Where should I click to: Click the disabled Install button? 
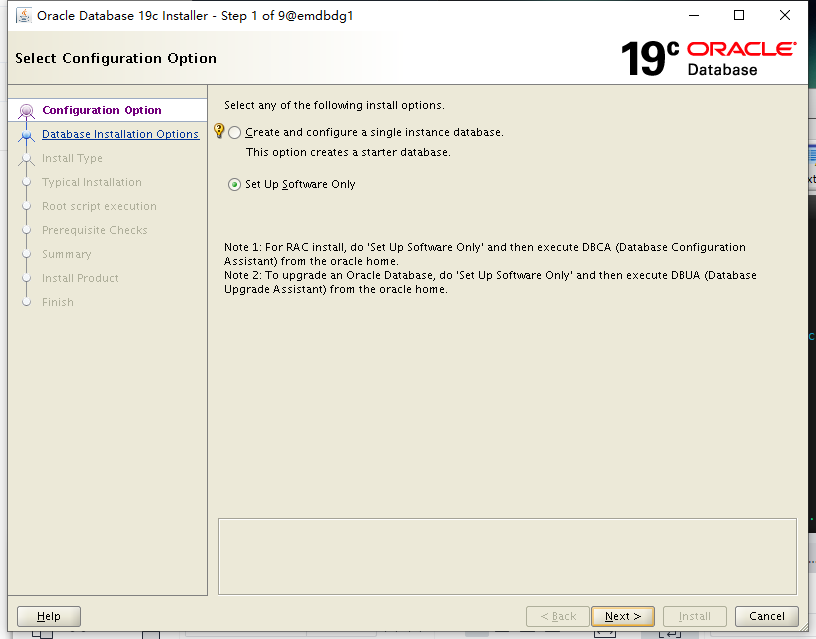[x=695, y=617]
